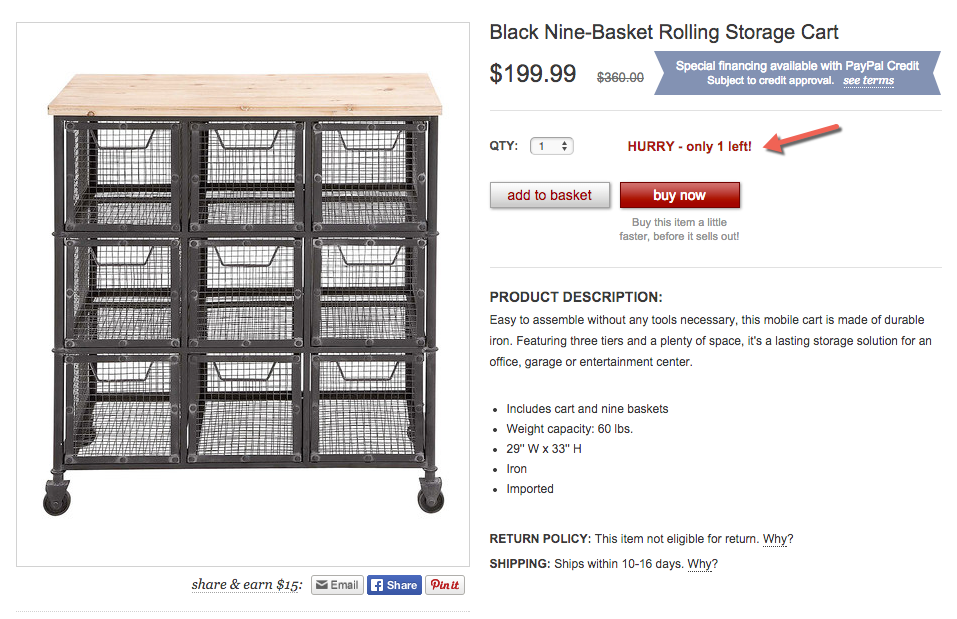The width and height of the screenshot is (957, 619).
Task: Click the envelope icon on Email button
Action: point(322,585)
